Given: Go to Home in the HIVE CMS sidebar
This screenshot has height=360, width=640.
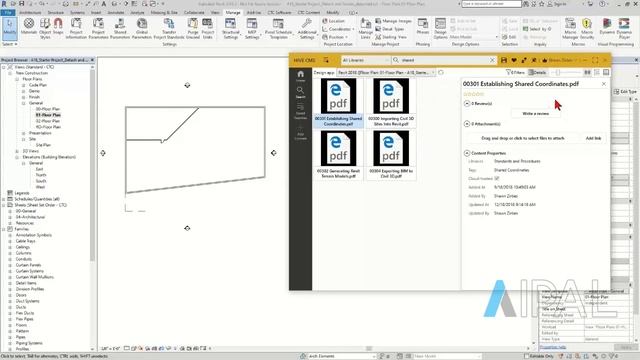Looking at the screenshot, I should coord(300,76).
